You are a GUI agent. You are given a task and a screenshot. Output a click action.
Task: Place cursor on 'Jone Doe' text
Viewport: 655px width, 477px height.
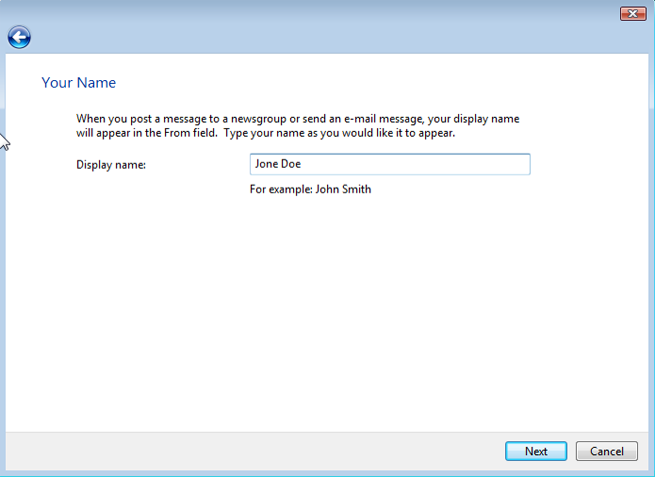pos(278,165)
